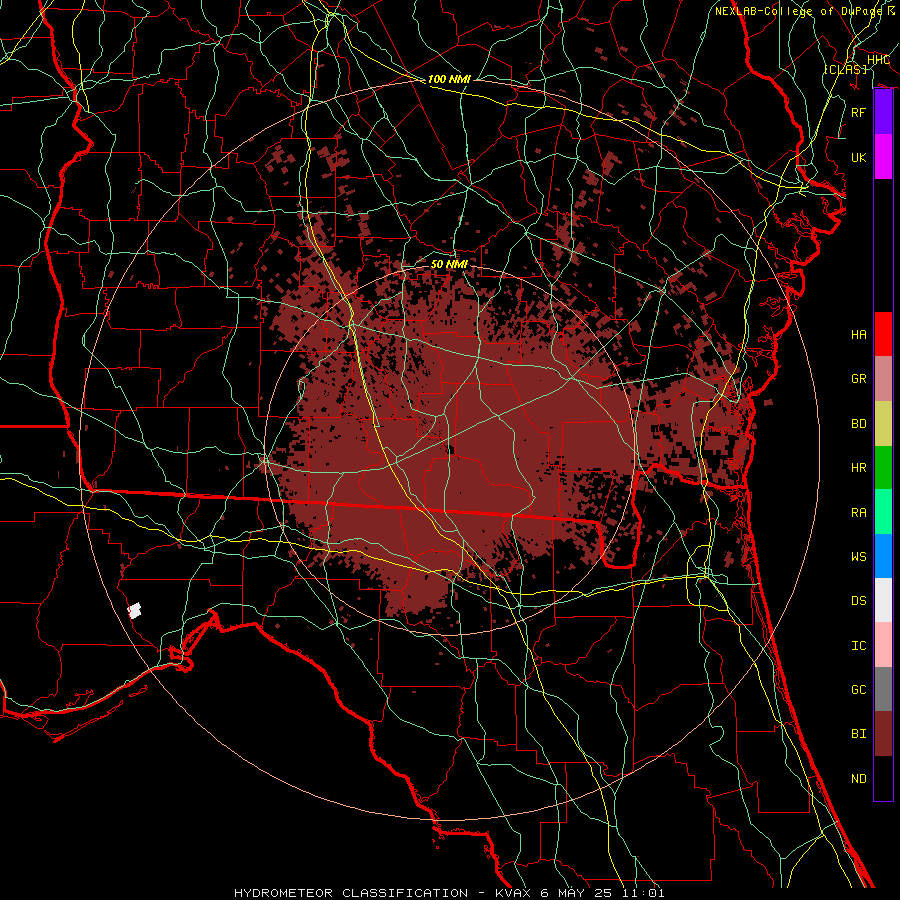
Task: Click the BI legend label
Action: click(x=859, y=734)
